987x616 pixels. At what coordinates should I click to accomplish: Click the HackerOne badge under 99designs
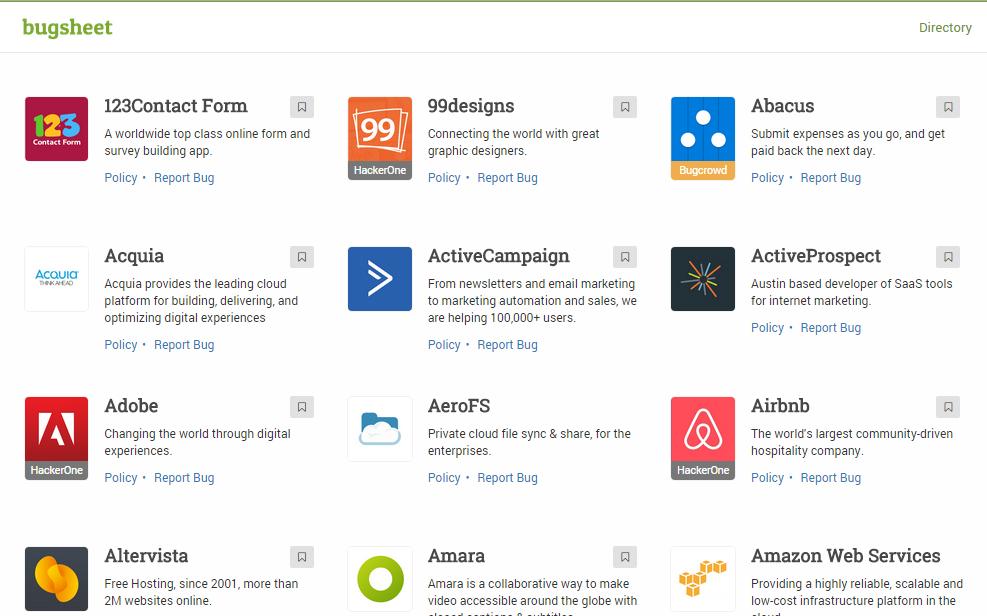click(x=380, y=171)
